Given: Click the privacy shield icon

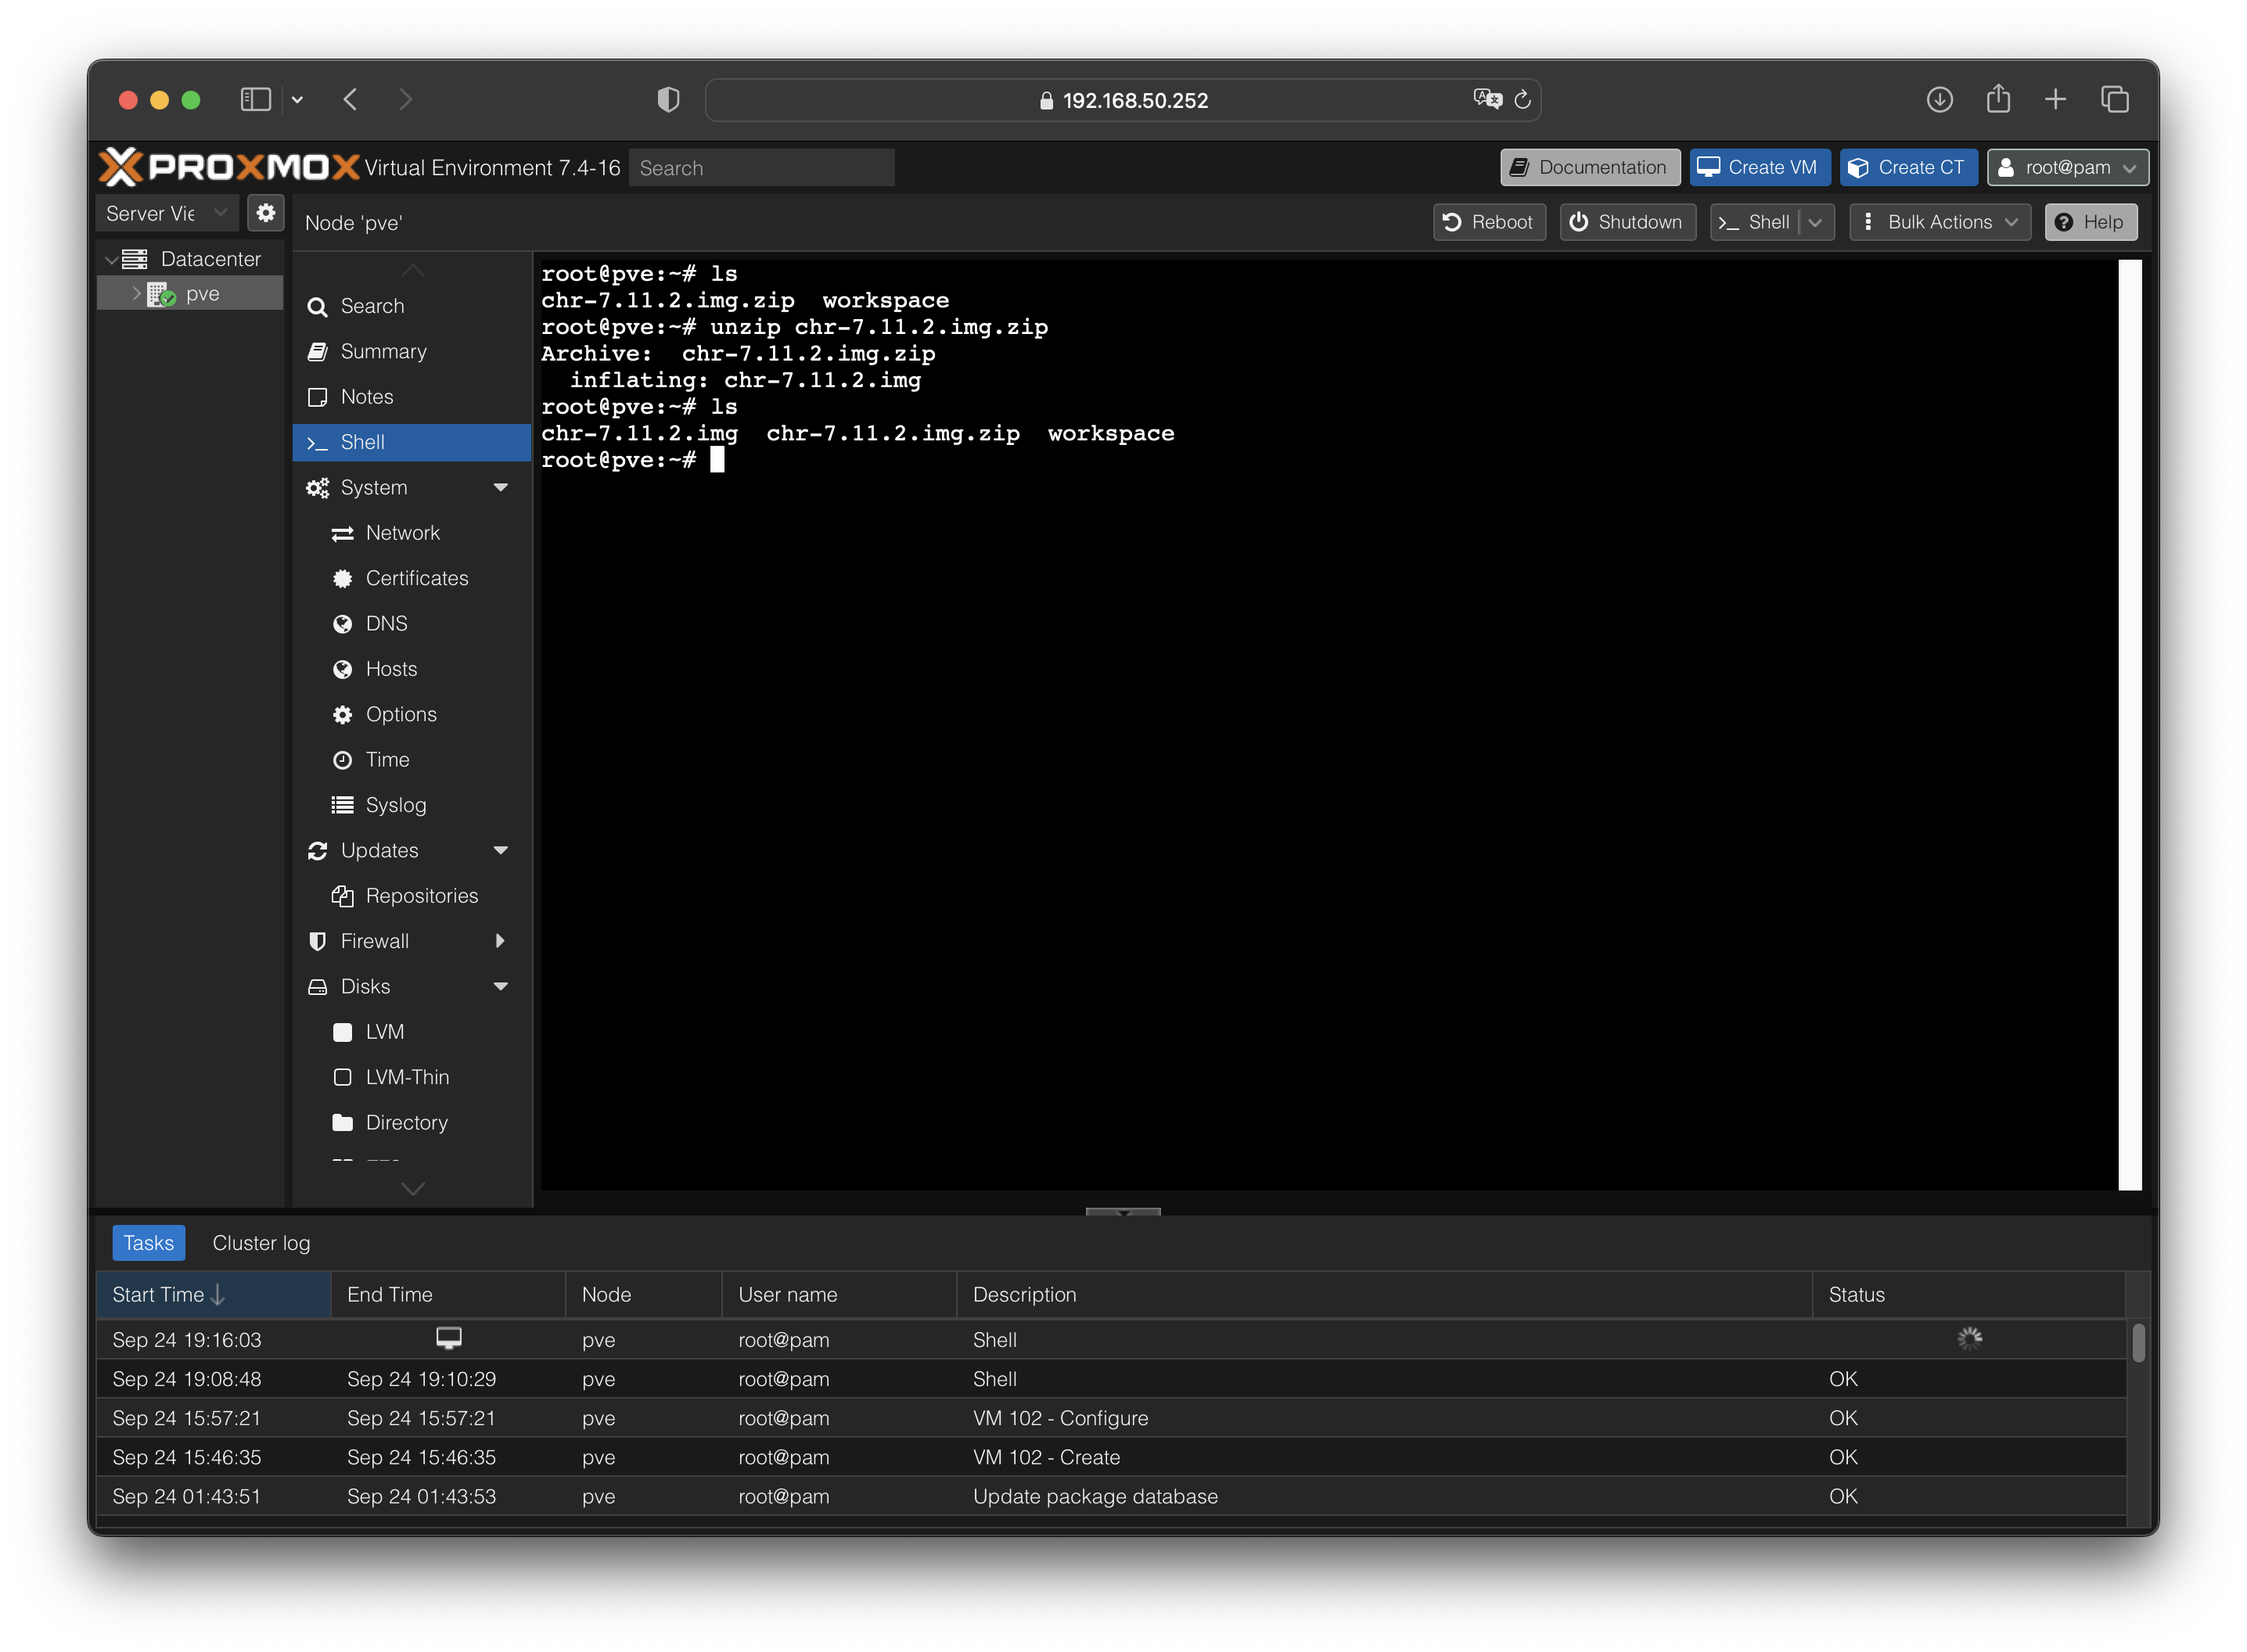Looking at the screenshot, I should tap(668, 99).
